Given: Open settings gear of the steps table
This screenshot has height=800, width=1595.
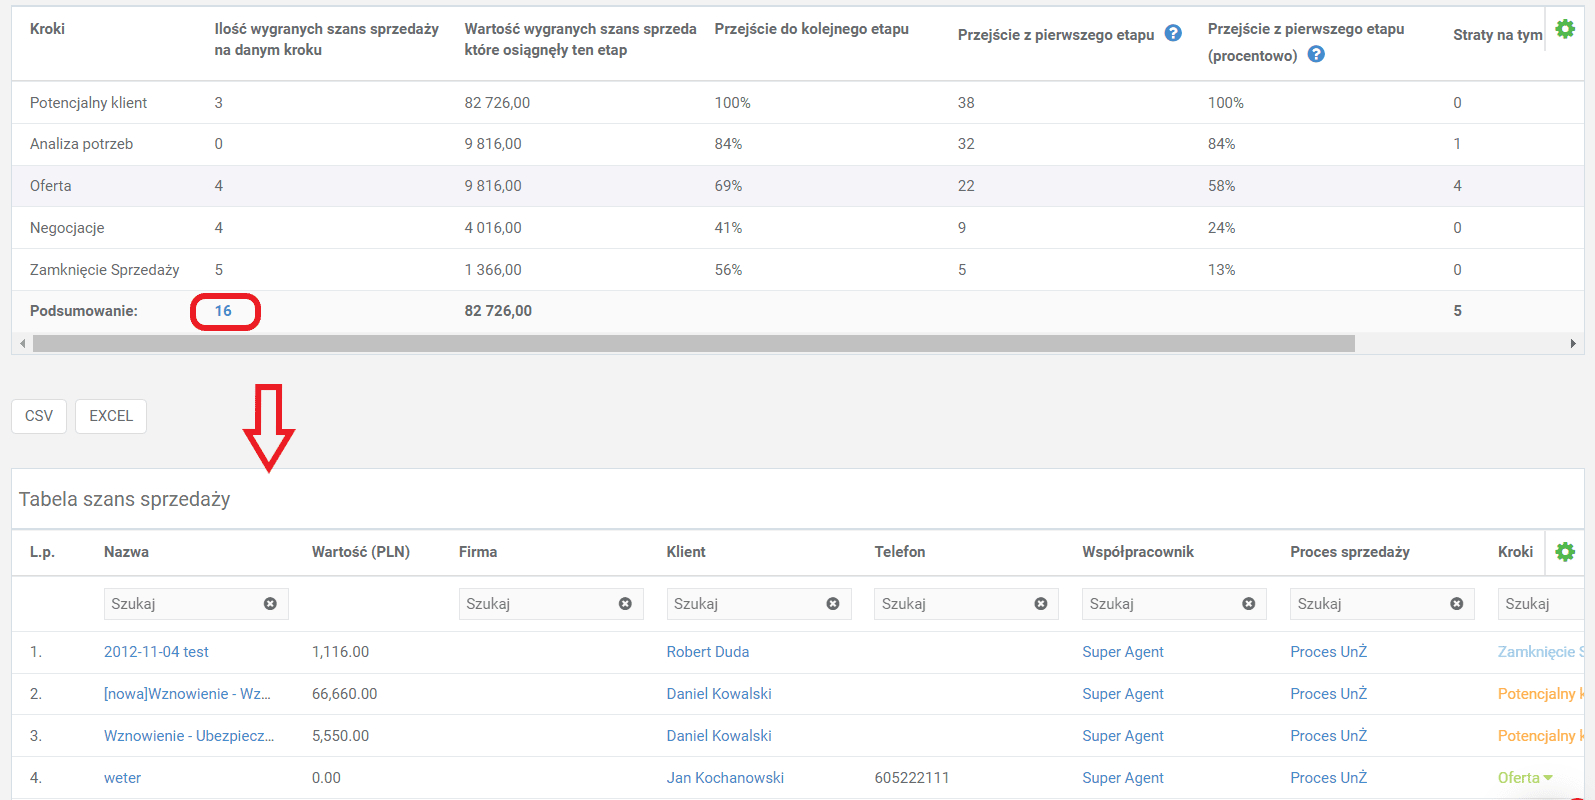Looking at the screenshot, I should click(x=1565, y=30).
